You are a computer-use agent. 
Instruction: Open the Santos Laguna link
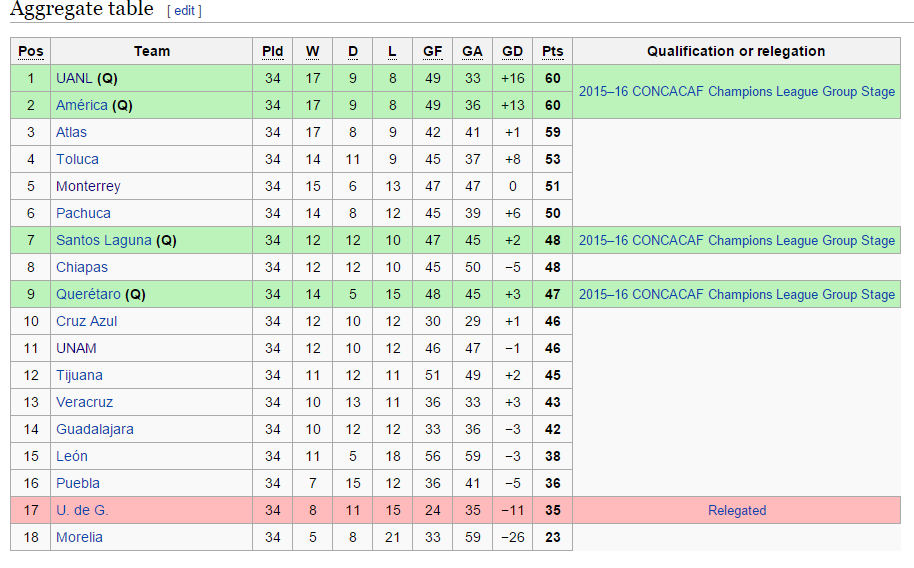click(x=104, y=240)
